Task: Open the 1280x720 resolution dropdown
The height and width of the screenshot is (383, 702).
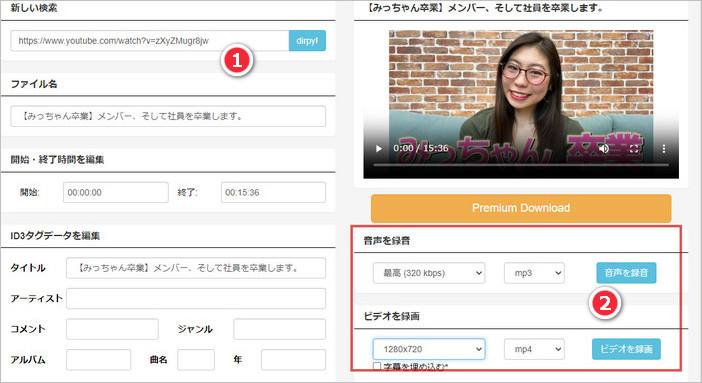Action: (x=429, y=349)
